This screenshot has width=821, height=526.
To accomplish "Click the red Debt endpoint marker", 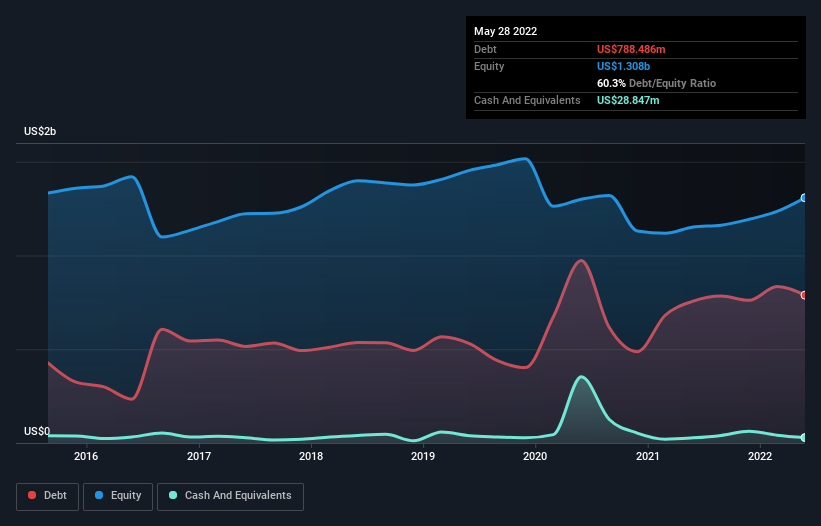I will pyautogui.click(x=804, y=295).
